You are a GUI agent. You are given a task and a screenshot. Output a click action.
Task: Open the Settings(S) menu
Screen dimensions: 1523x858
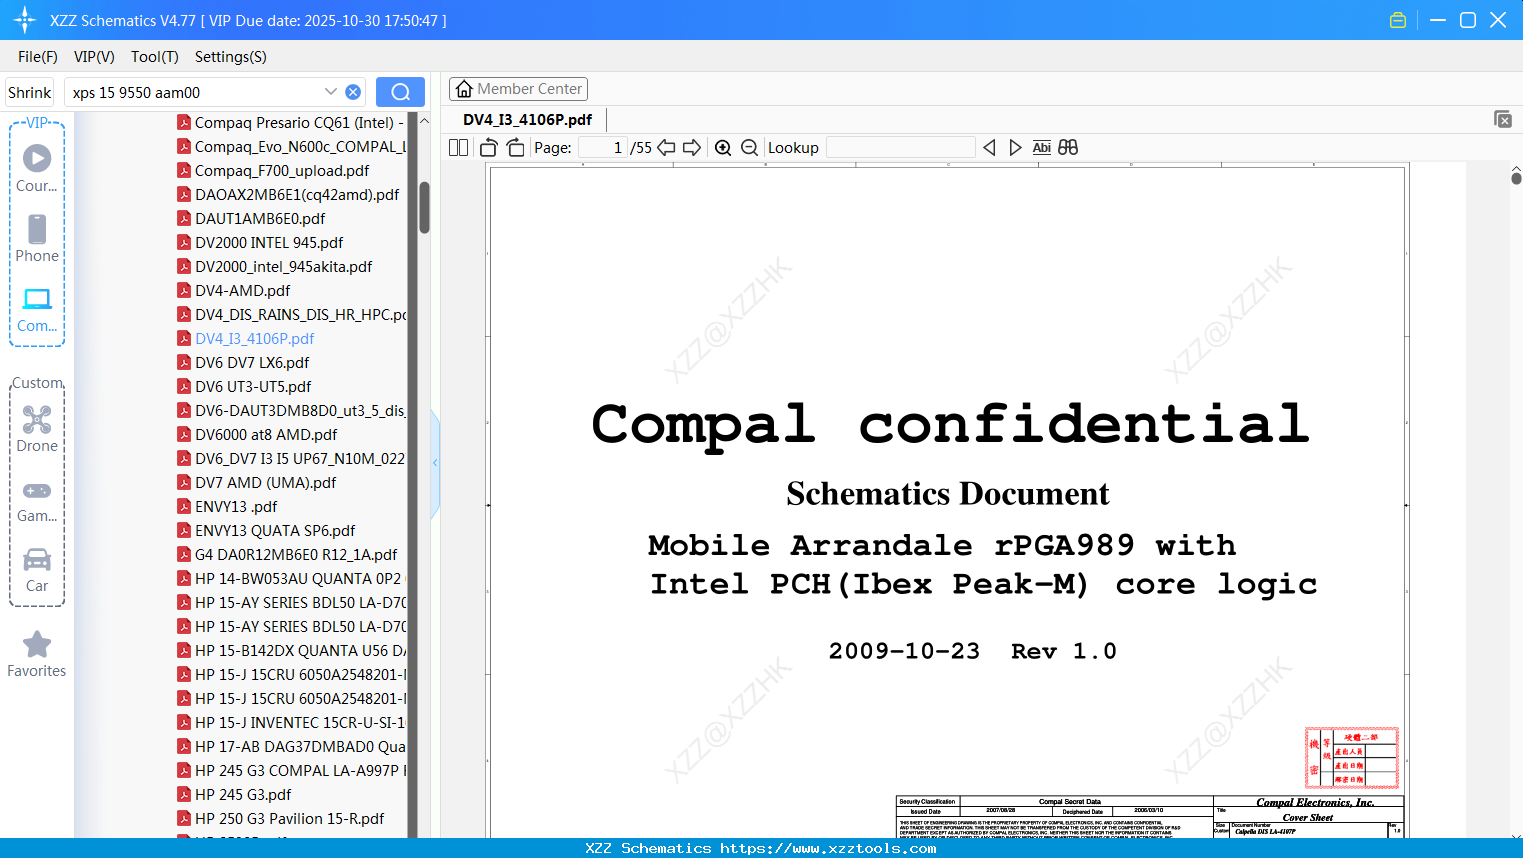pos(231,57)
